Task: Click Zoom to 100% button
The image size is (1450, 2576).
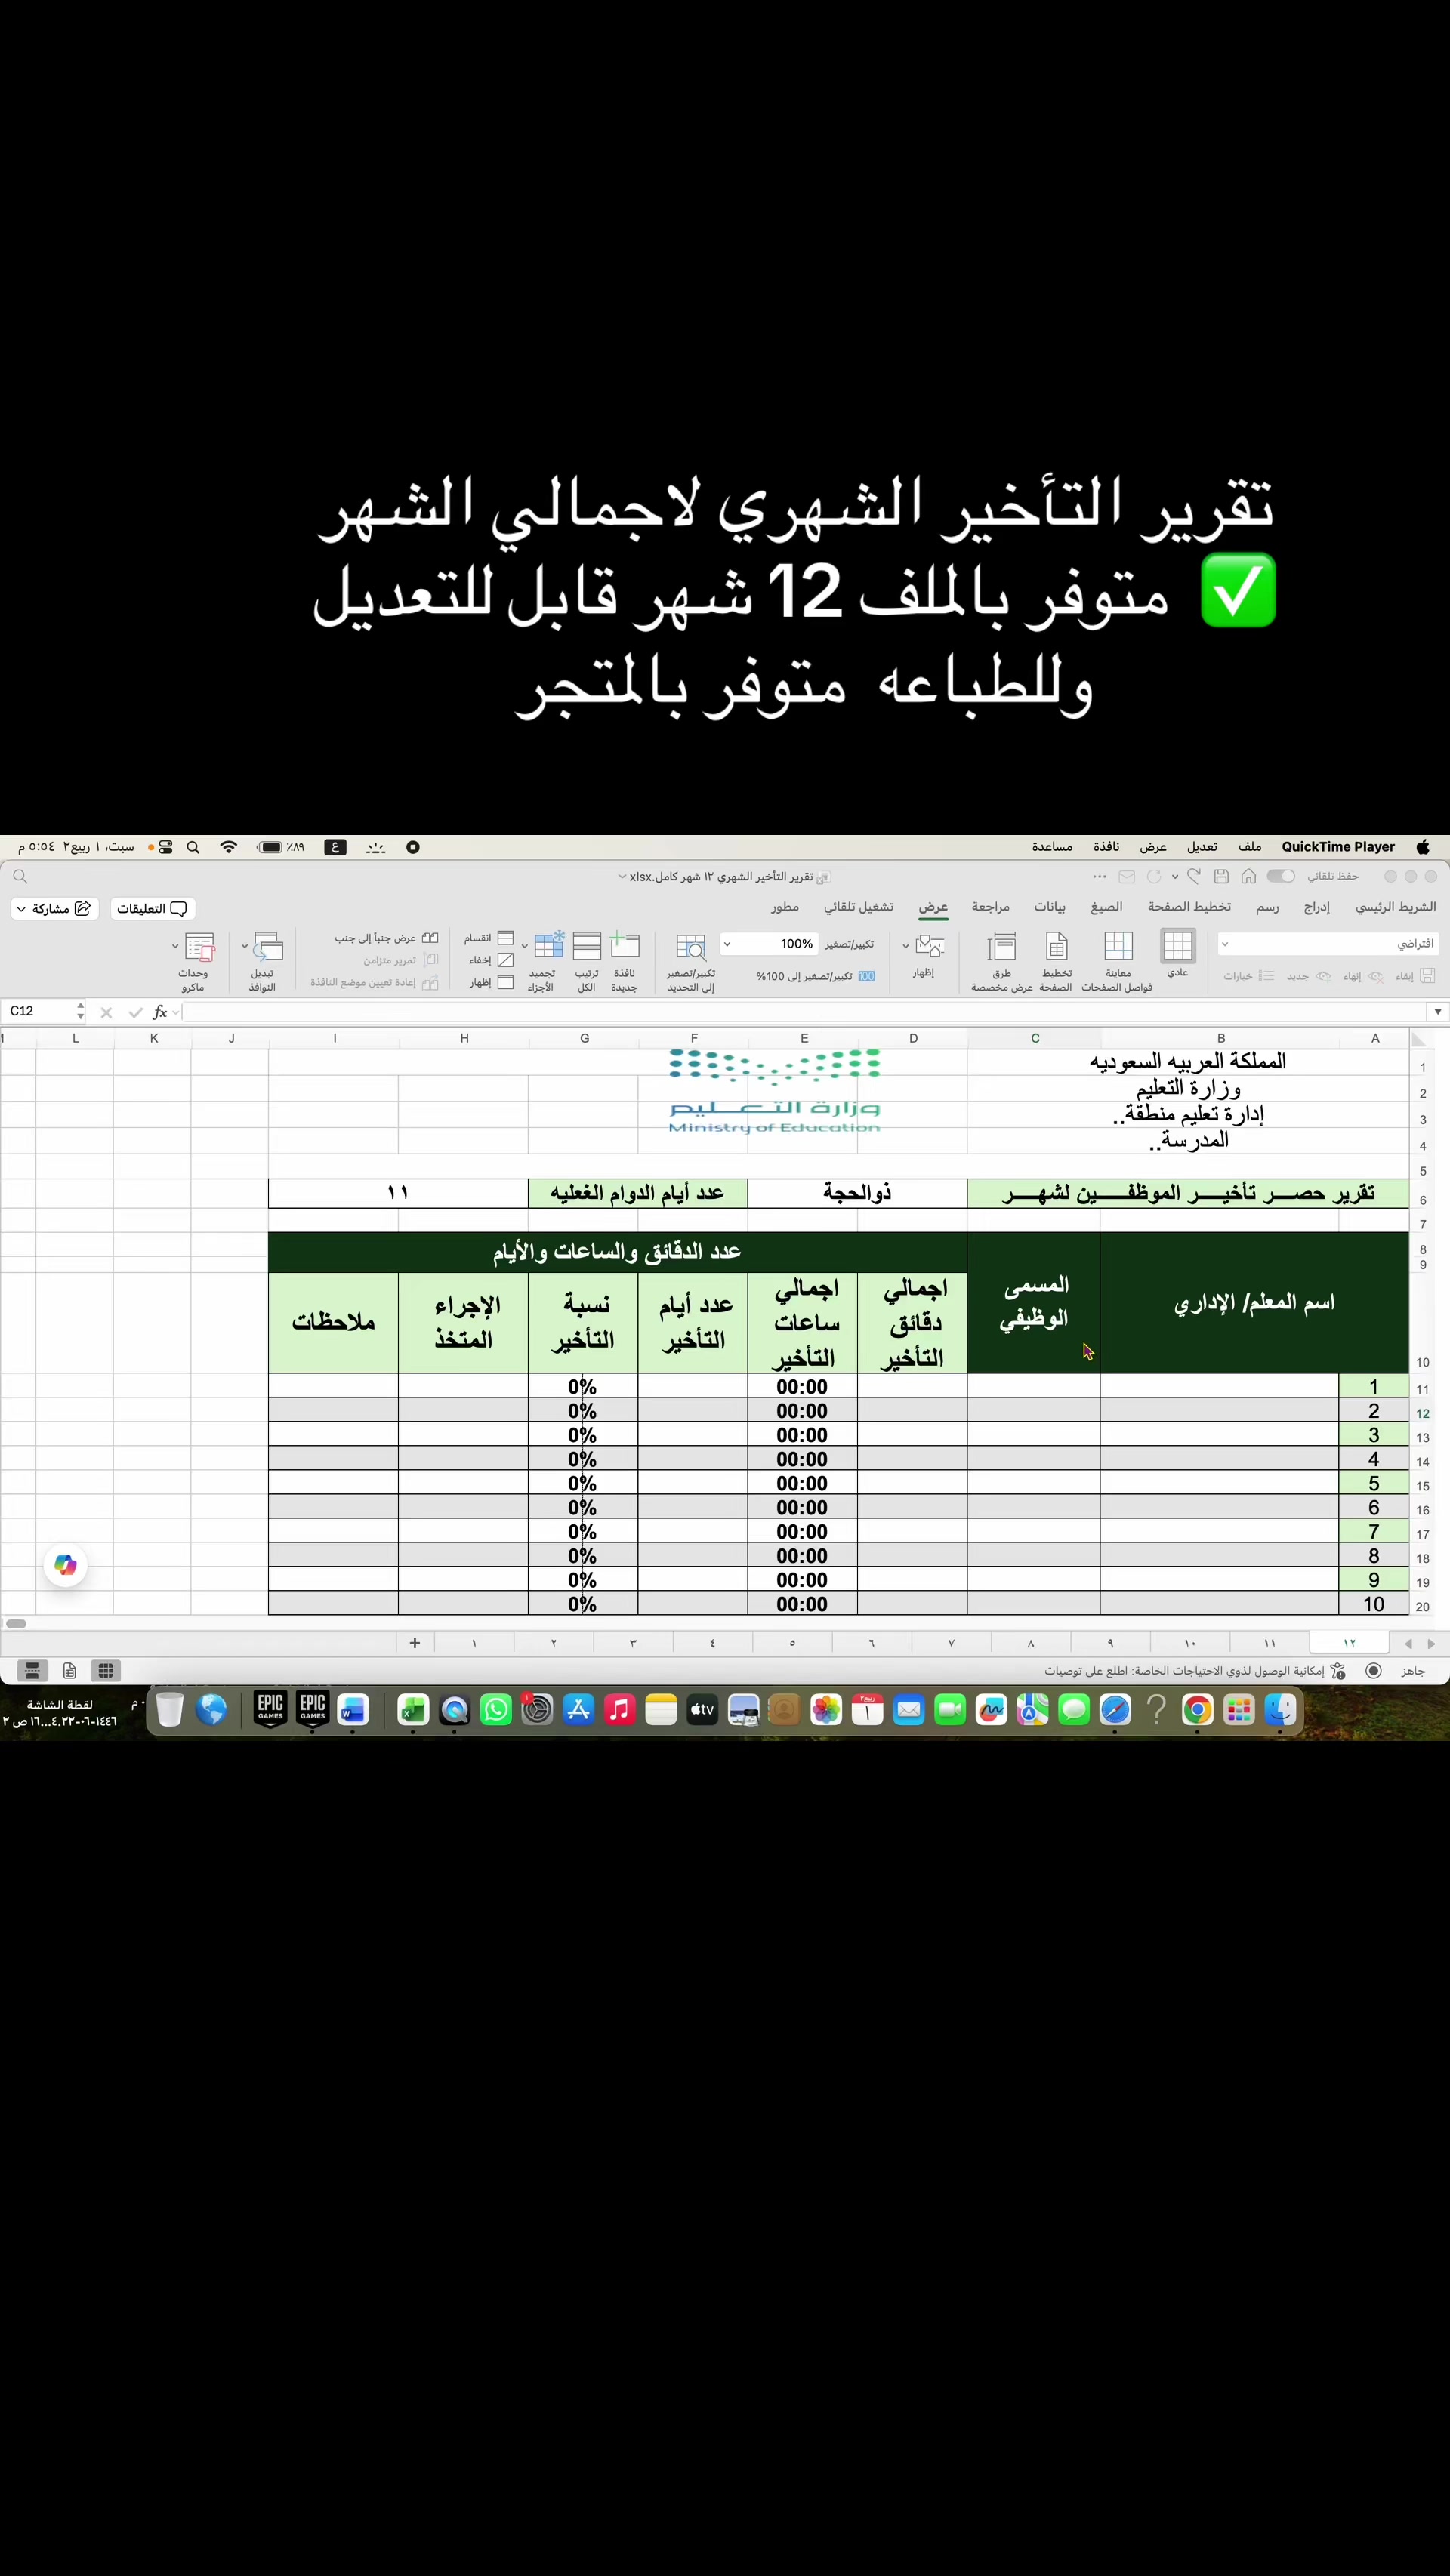Action: coord(816,976)
